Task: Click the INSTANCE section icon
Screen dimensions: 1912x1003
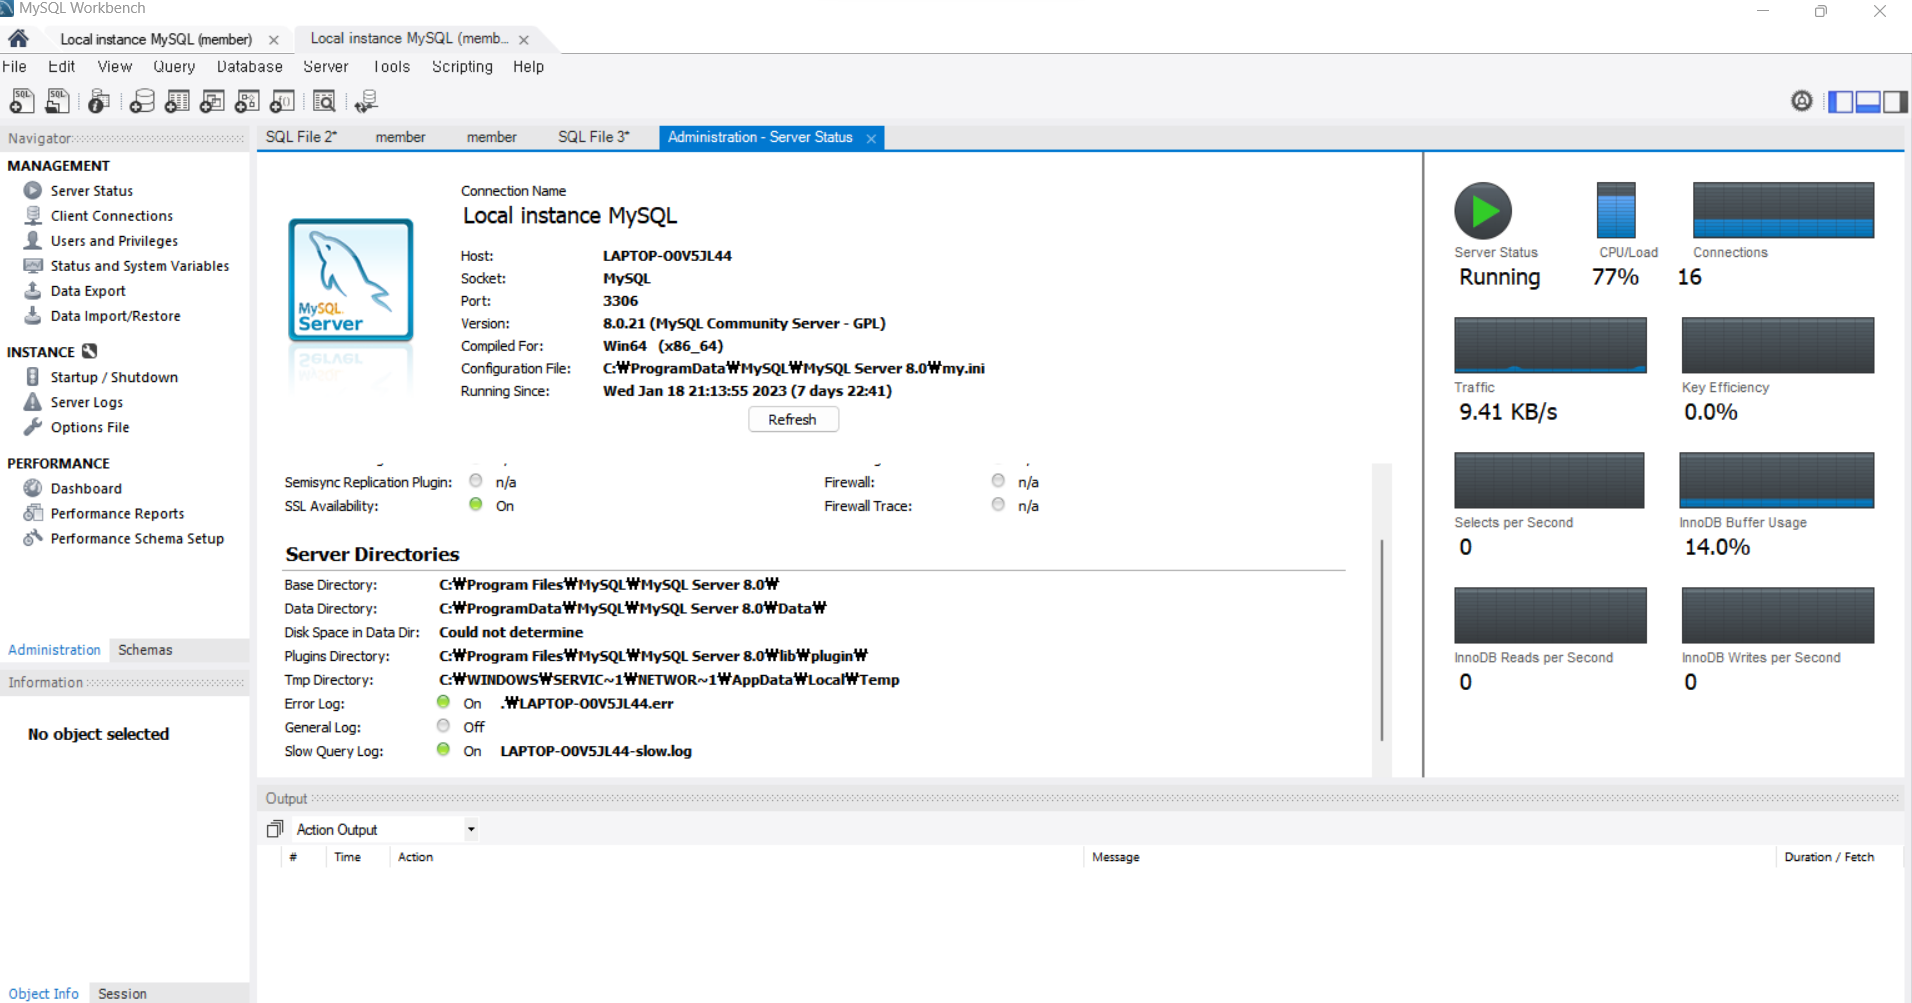Action: coord(90,351)
